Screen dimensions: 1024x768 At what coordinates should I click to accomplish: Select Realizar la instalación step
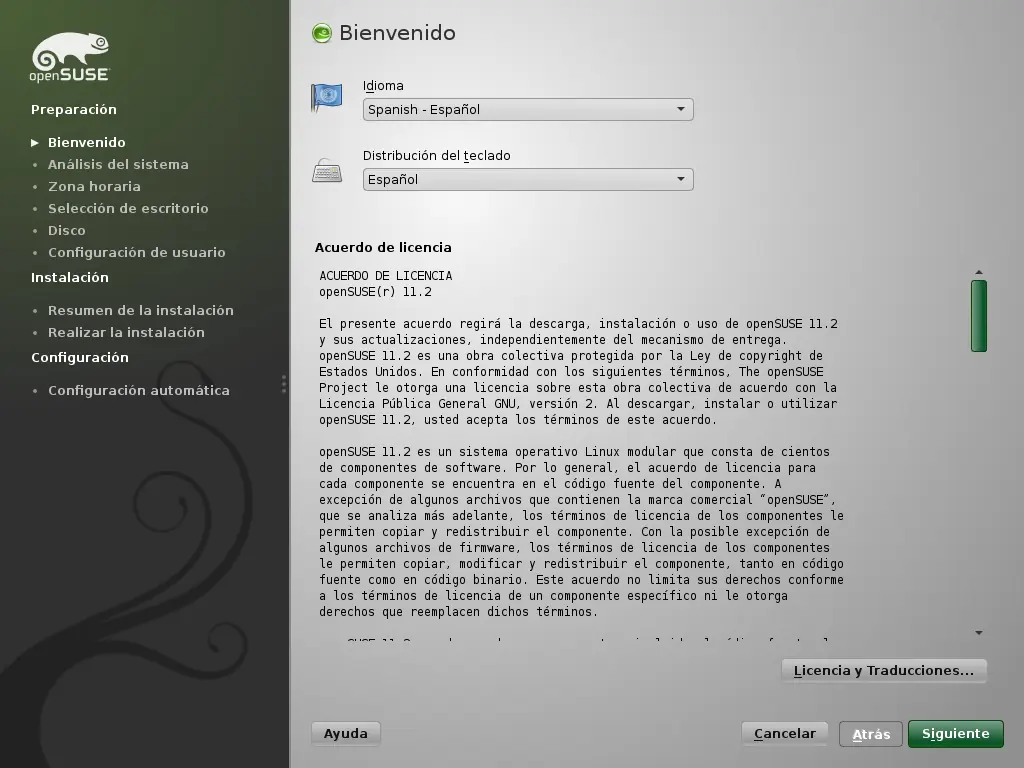click(126, 332)
